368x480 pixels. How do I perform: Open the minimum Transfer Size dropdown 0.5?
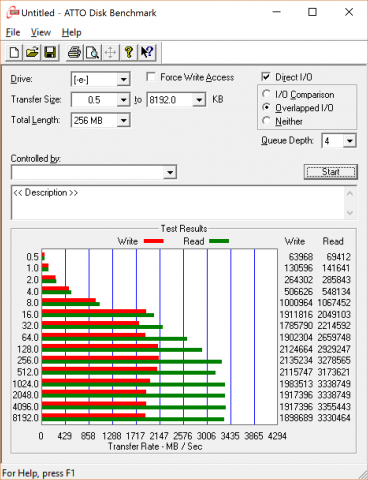[123, 100]
